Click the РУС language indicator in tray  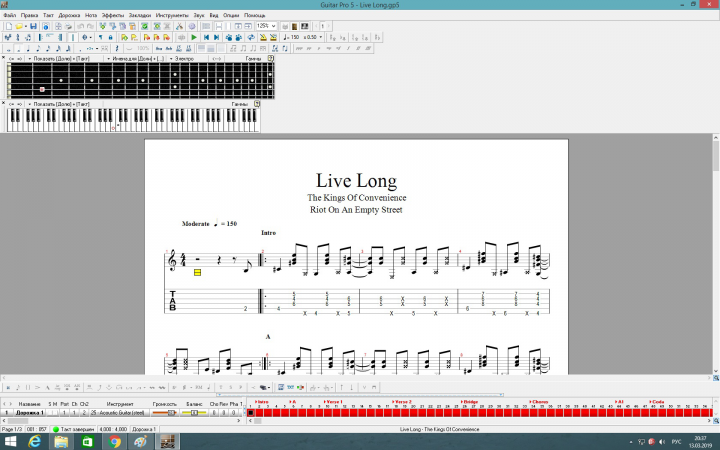tap(676, 442)
